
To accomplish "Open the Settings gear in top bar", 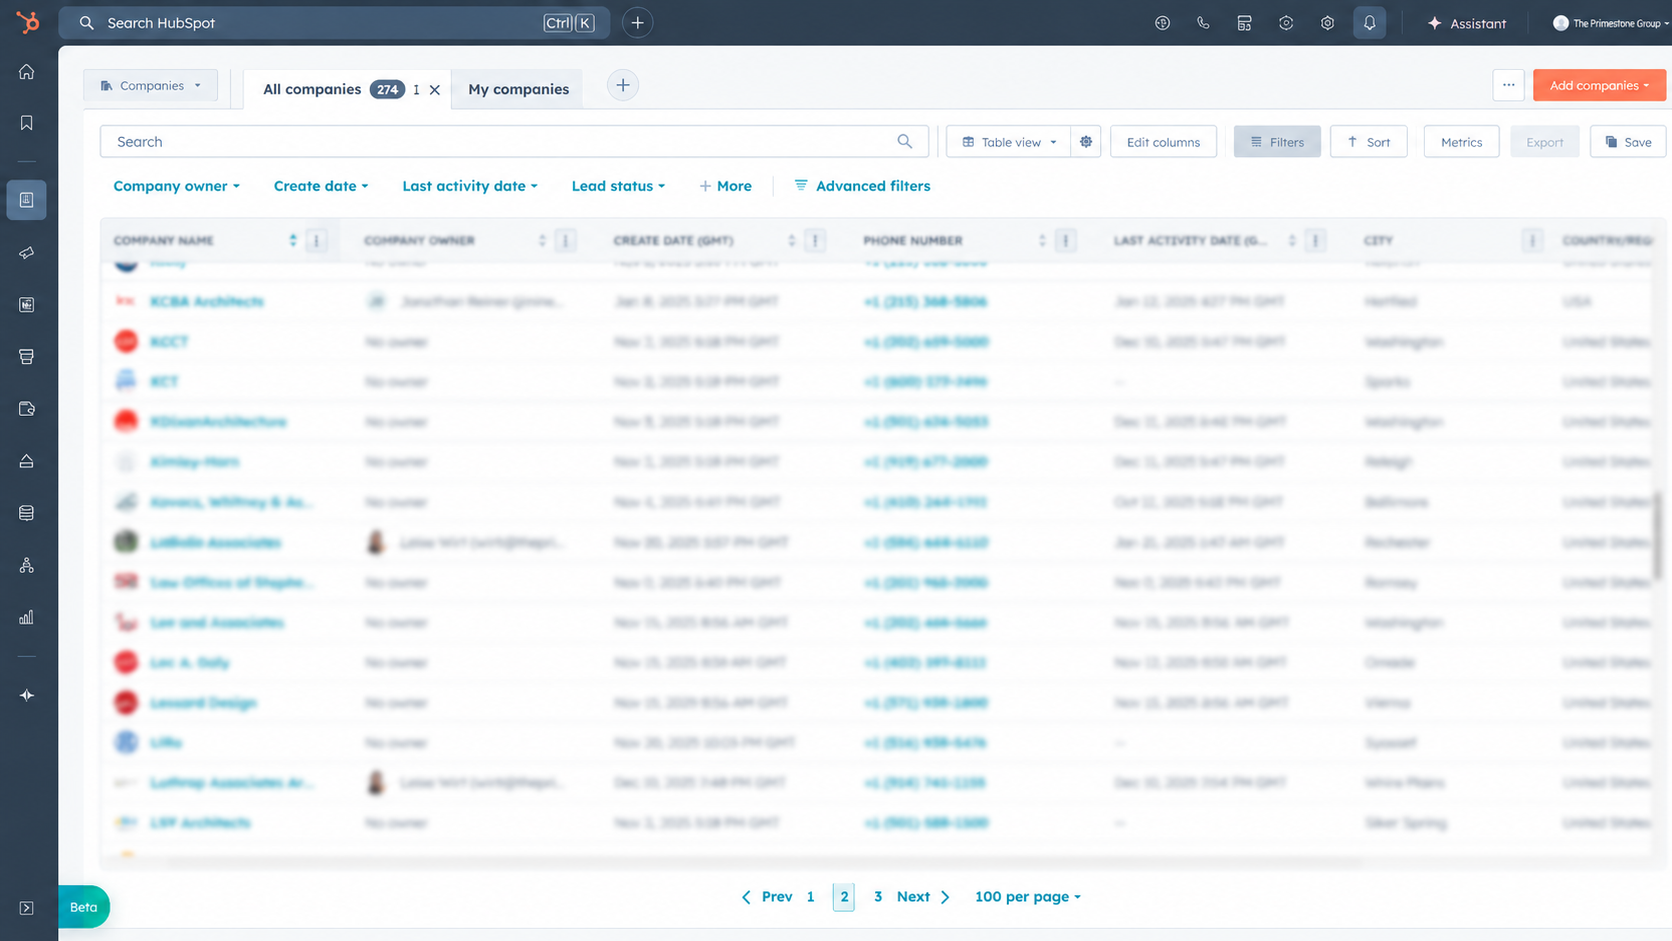I will [x=1327, y=23].
